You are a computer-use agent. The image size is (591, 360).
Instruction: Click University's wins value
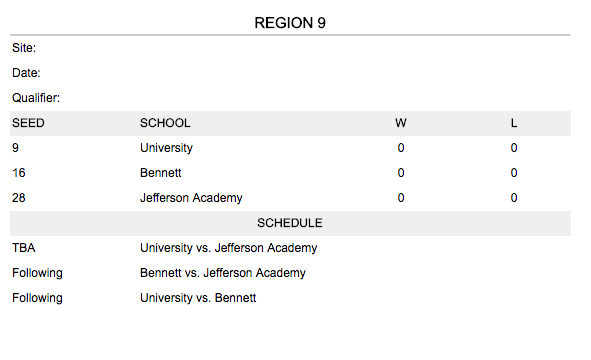click(401, 148)
